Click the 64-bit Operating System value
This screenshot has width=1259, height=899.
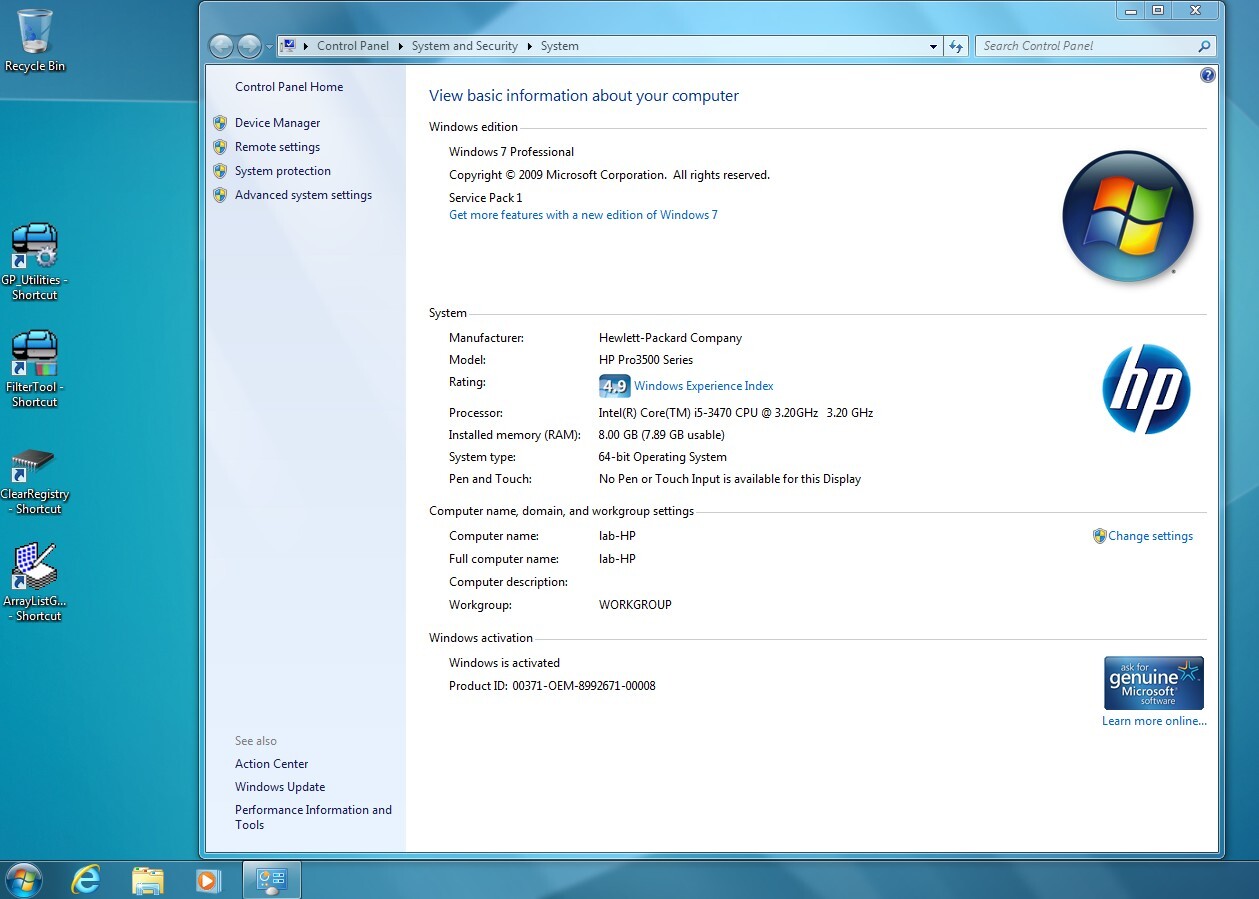tap(662, 457)
